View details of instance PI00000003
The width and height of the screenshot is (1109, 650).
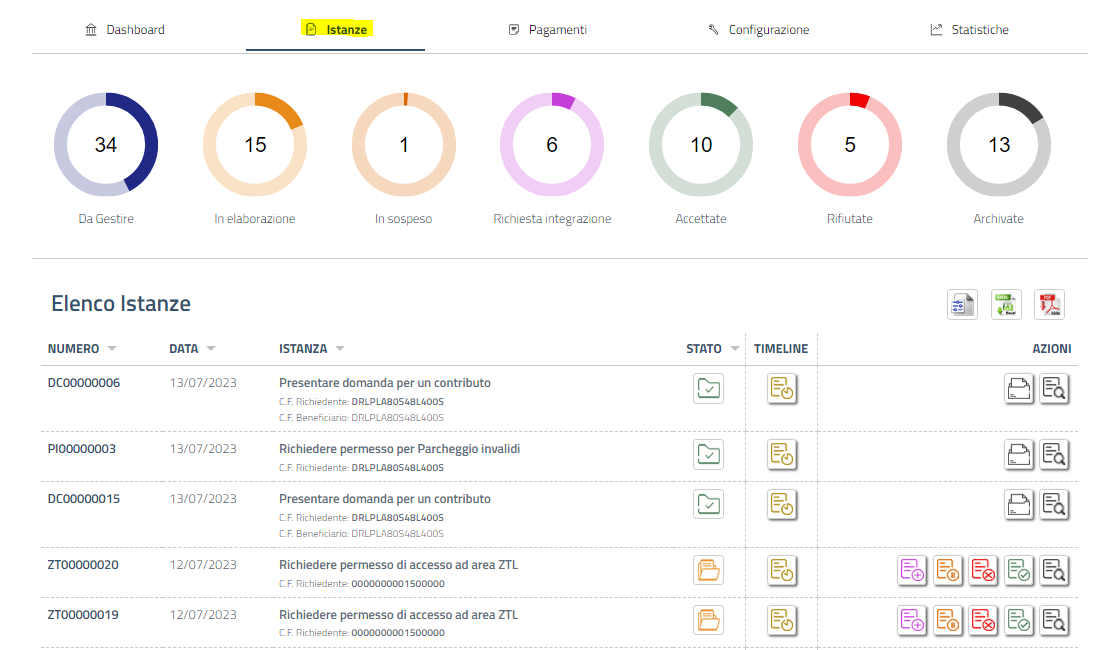click(1054, 455)
